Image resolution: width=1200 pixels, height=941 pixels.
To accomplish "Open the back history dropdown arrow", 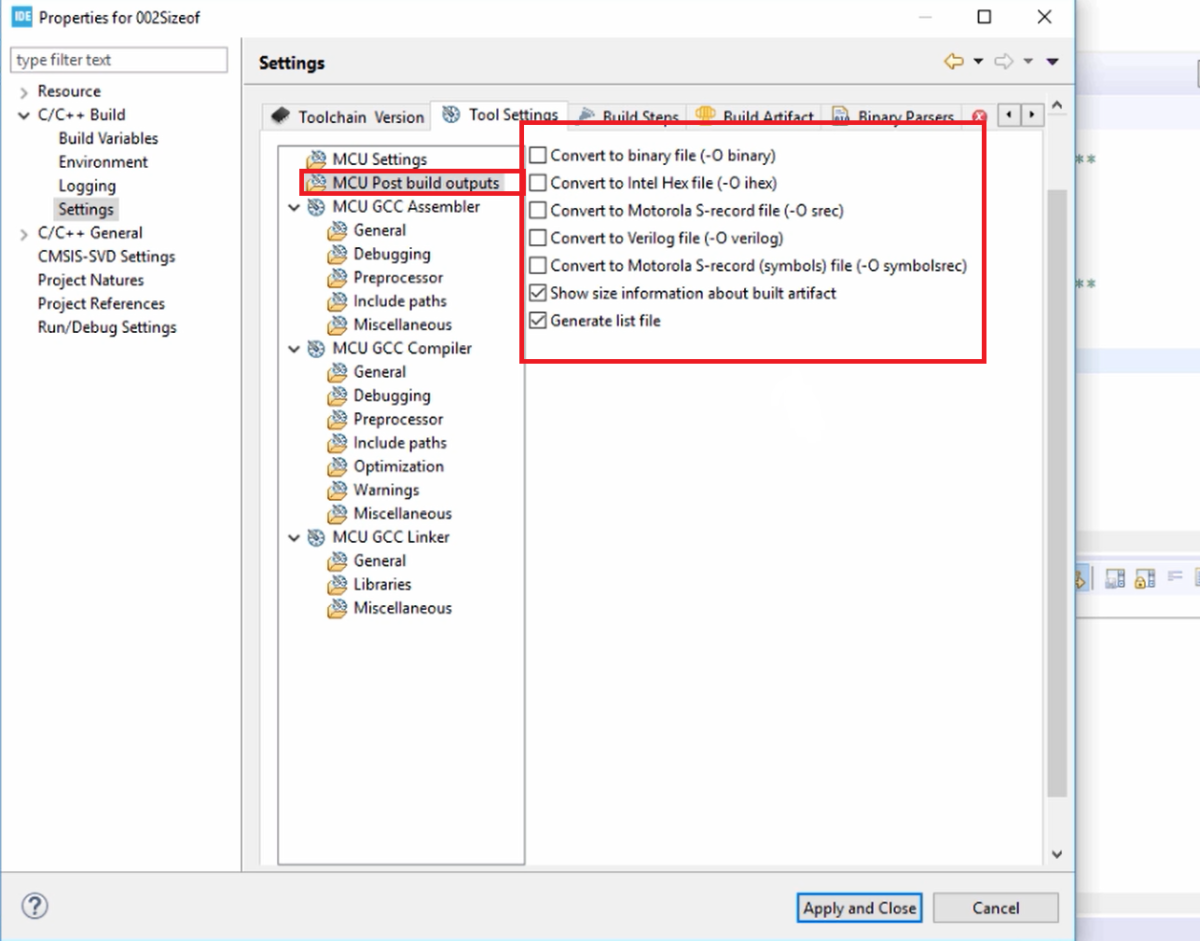I will (978, 62).
